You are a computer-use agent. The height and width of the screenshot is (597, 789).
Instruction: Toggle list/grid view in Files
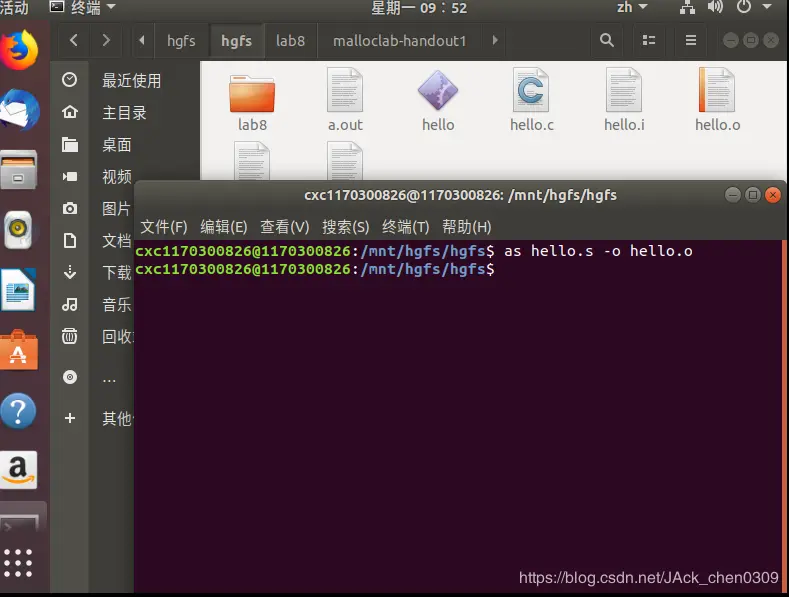pyautogui.click(x=649, y=40)
